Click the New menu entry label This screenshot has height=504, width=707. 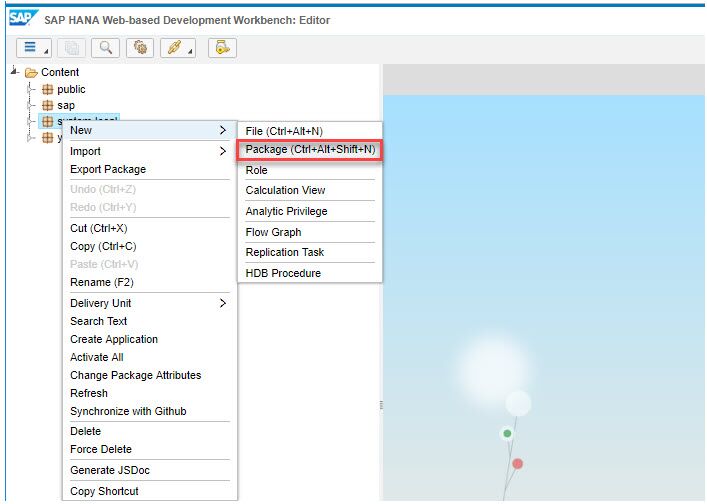(81, 130)
